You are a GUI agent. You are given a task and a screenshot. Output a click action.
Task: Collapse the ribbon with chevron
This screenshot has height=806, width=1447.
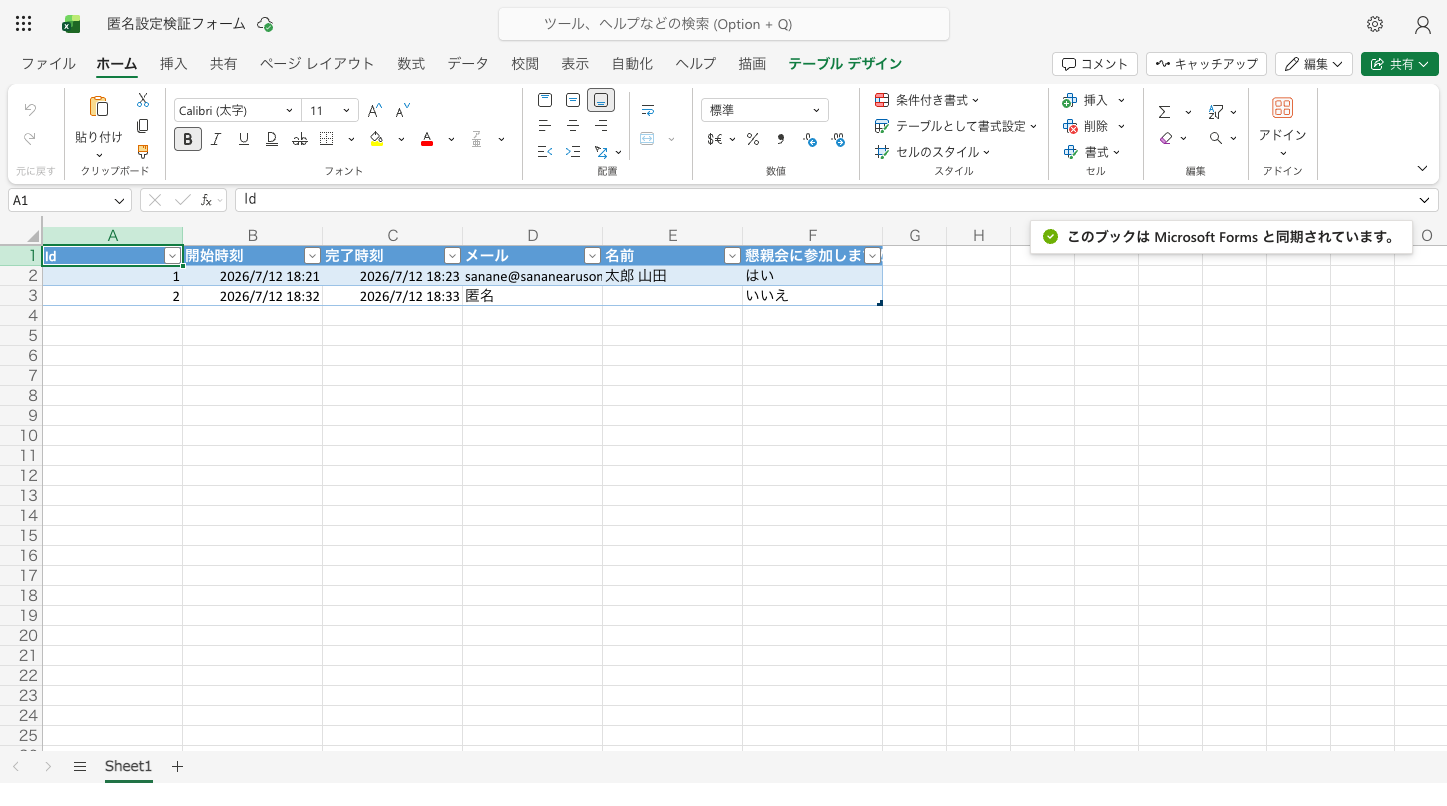(1422, 168)
